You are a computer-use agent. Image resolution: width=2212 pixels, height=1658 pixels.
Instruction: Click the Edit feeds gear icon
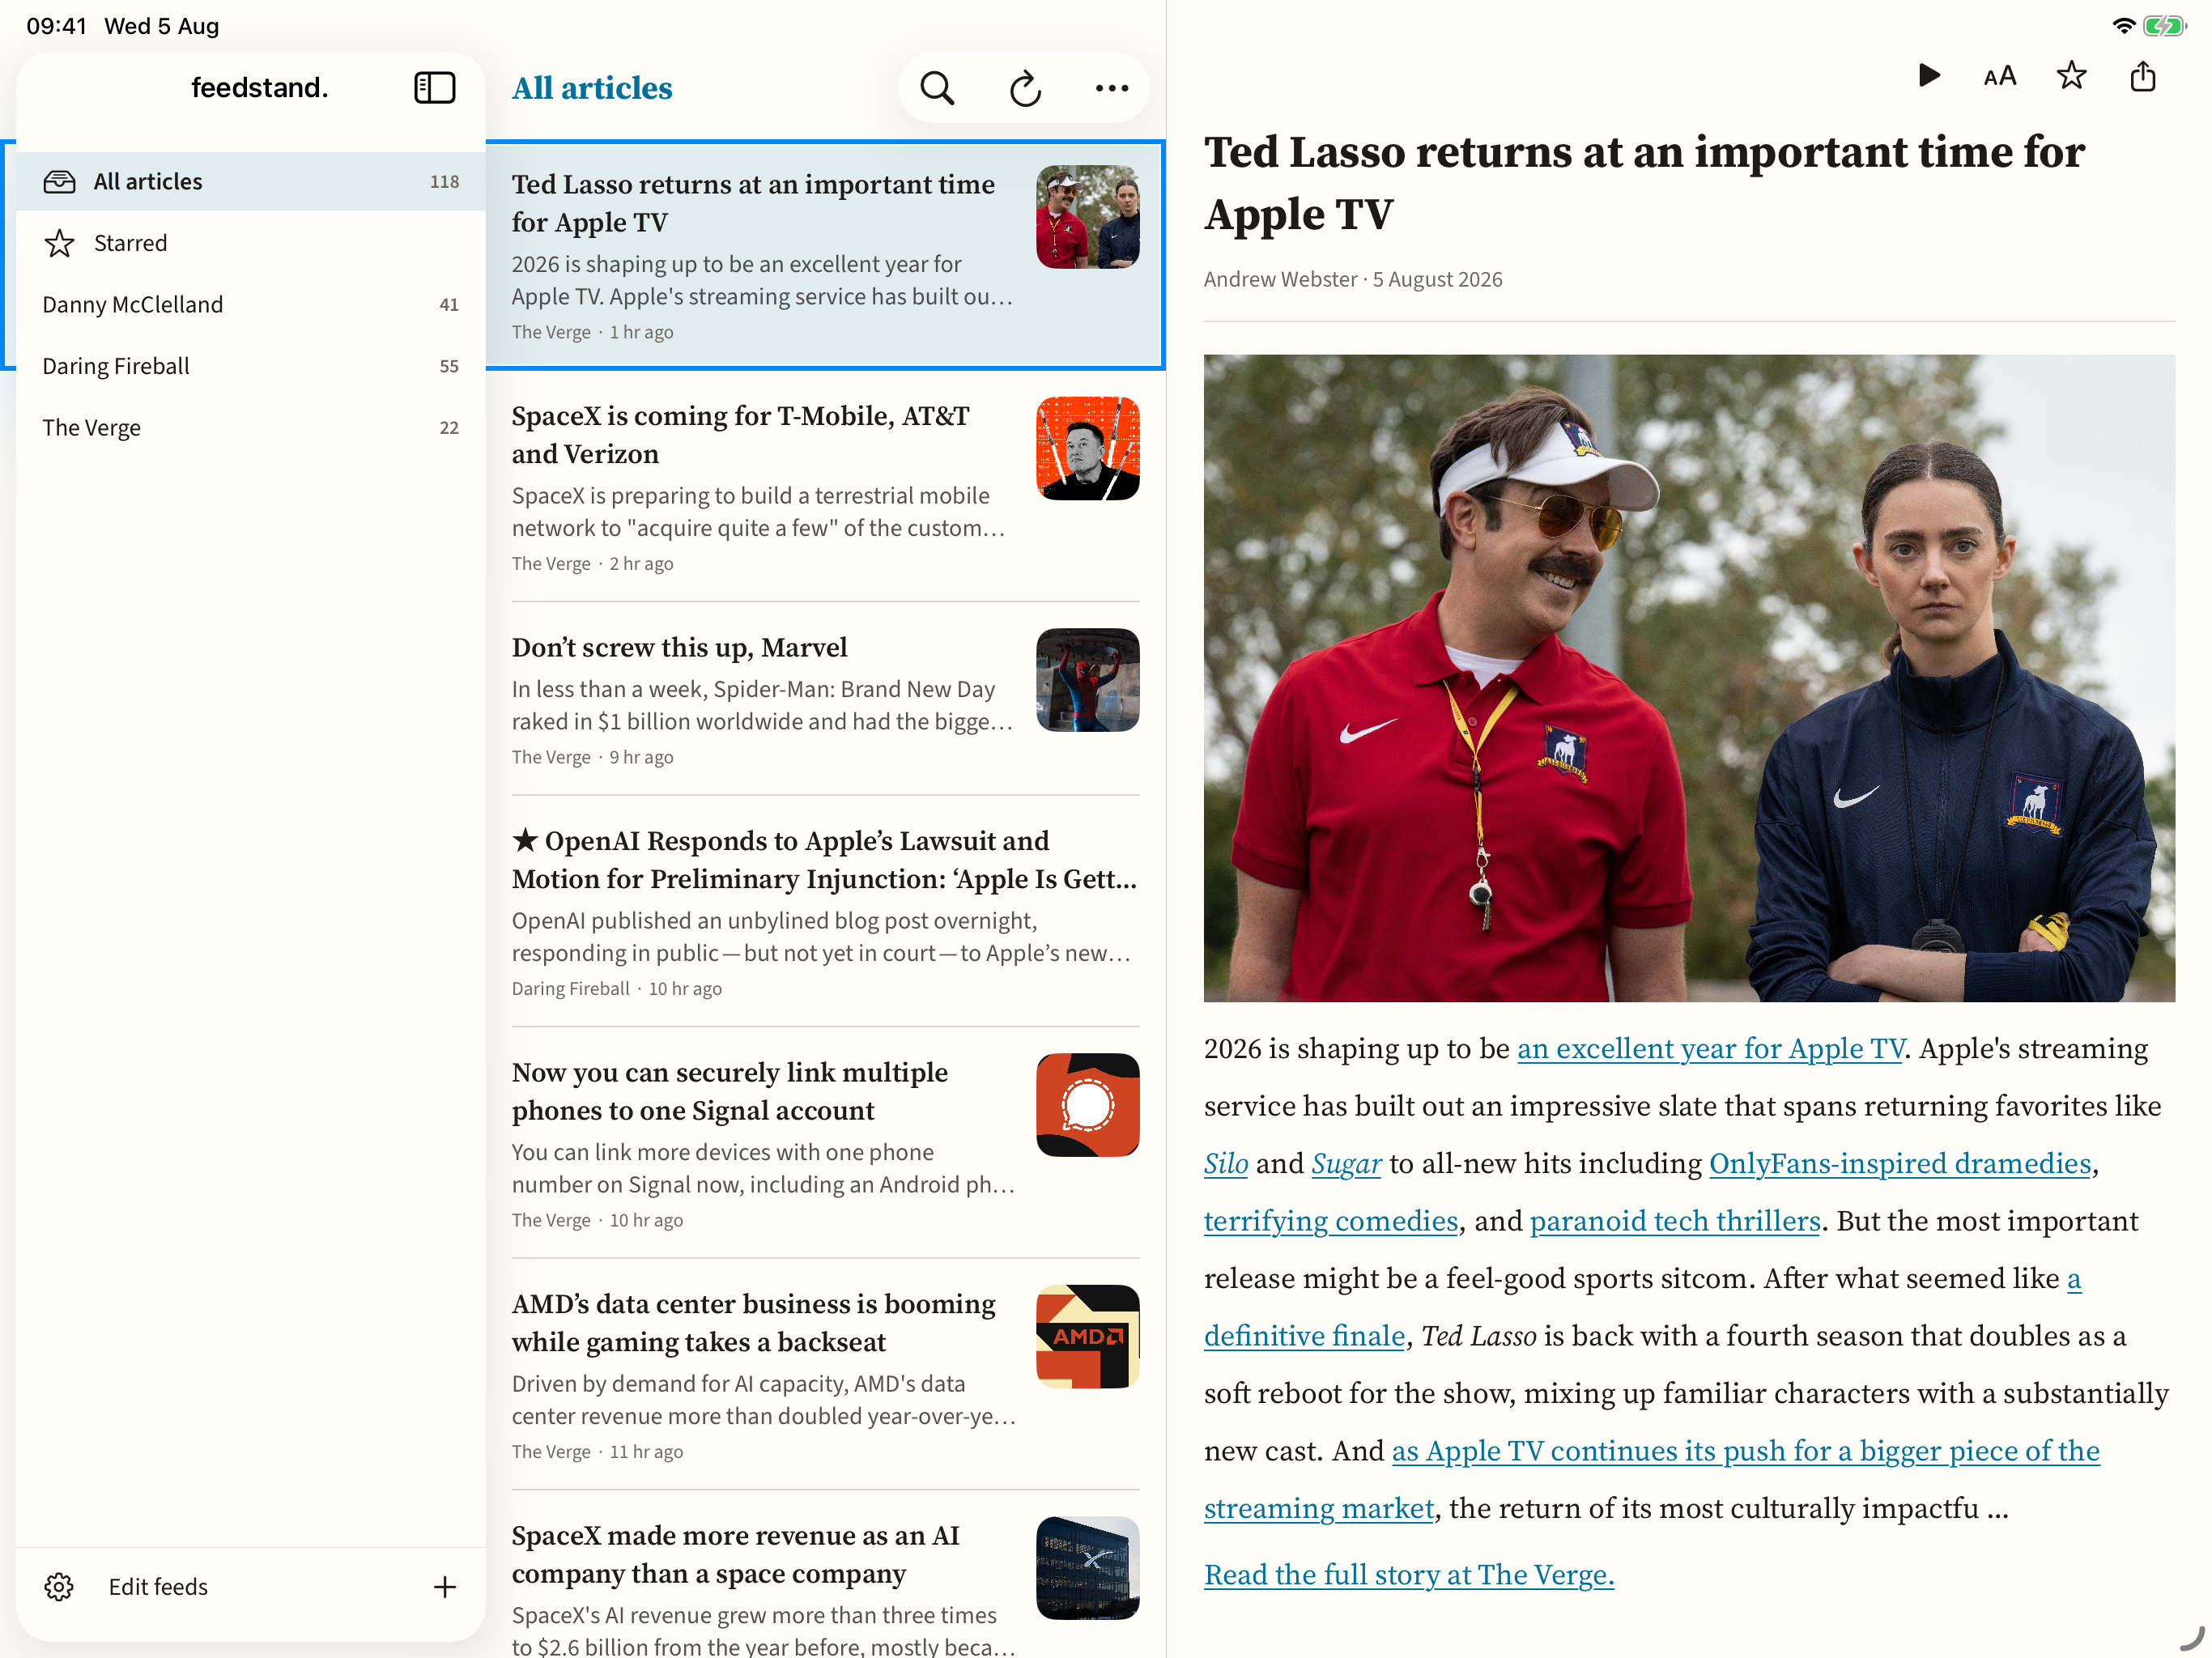tap(59, 1586)
